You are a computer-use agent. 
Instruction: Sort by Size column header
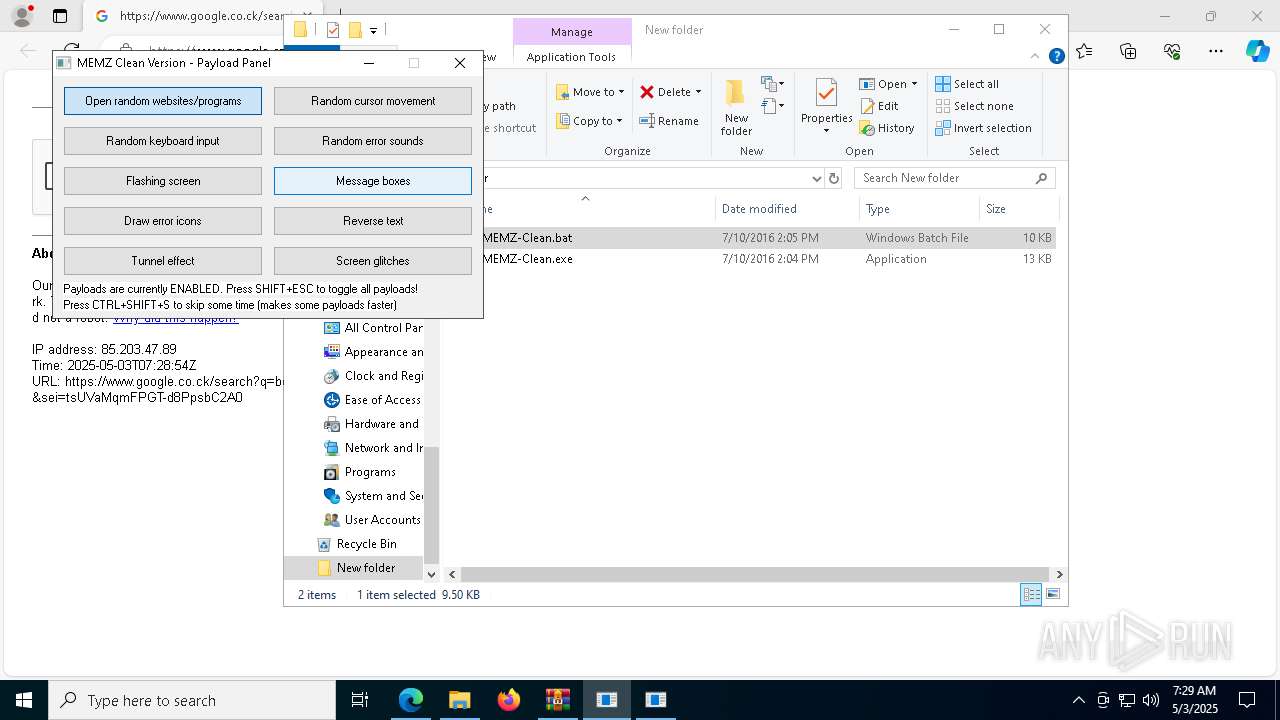(x=1018, y=209)
